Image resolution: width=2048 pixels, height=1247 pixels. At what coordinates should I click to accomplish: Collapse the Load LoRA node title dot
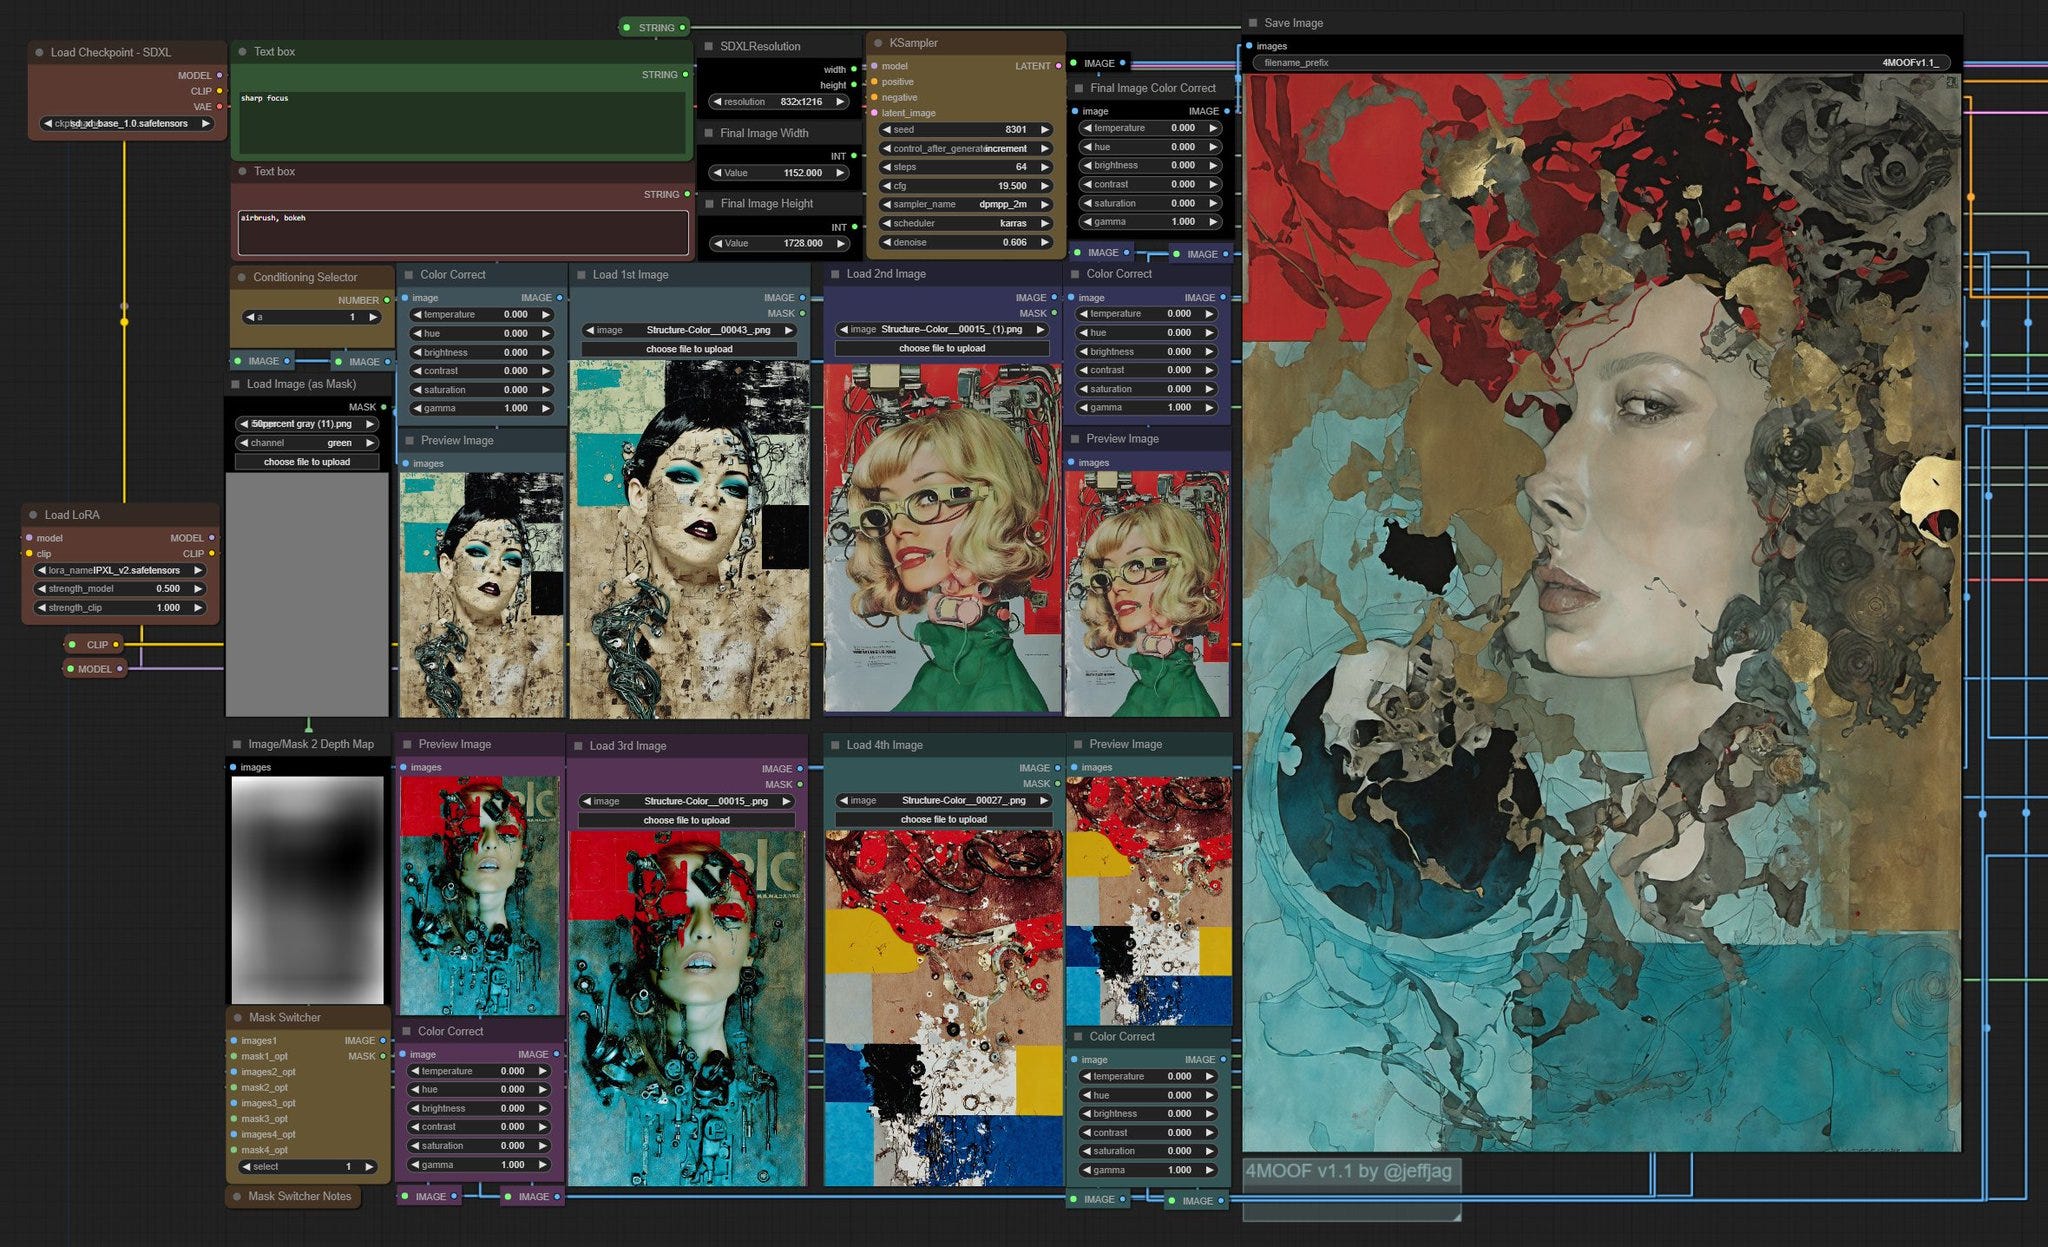(33, 515)
